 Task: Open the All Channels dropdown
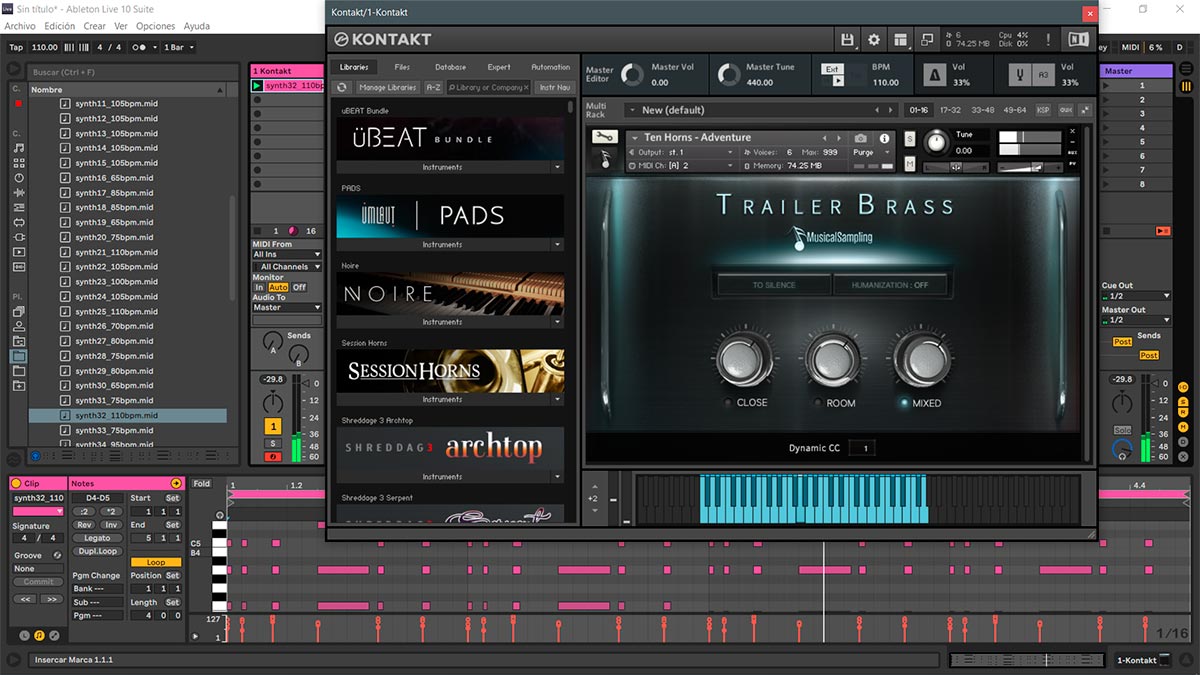287,267
